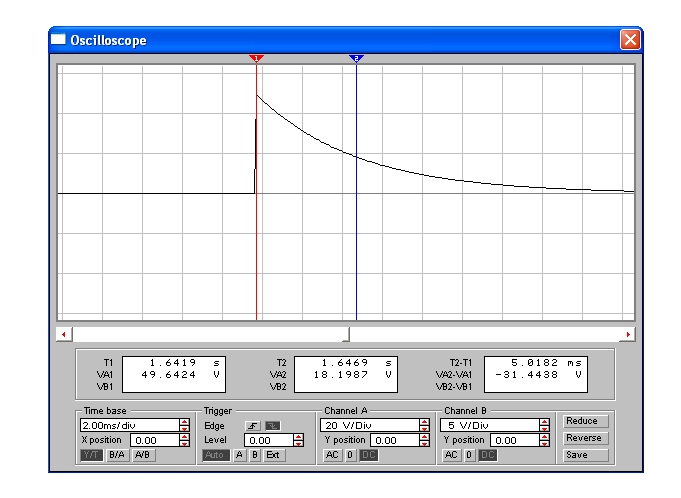The width and height of the screenshot is (681, 498).
Task: Click the right scroll arrow under the graph
Action: coord(628,334)
